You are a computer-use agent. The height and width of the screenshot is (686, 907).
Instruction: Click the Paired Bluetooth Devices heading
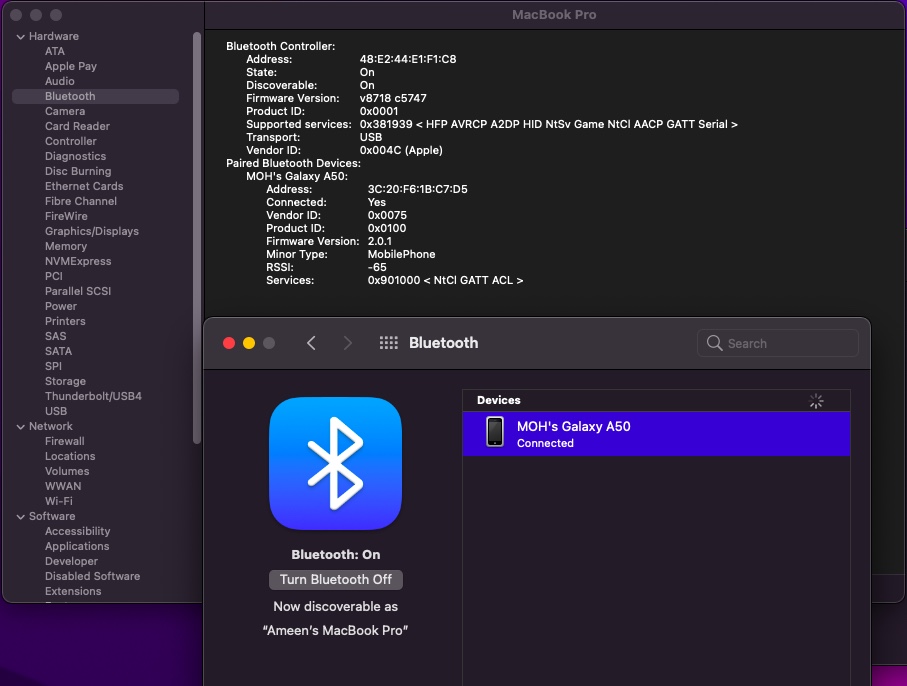pos(293,164)
